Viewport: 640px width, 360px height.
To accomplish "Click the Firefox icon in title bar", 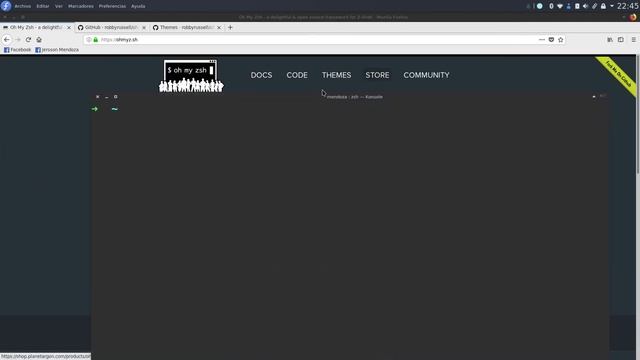I will pos(633,17).
